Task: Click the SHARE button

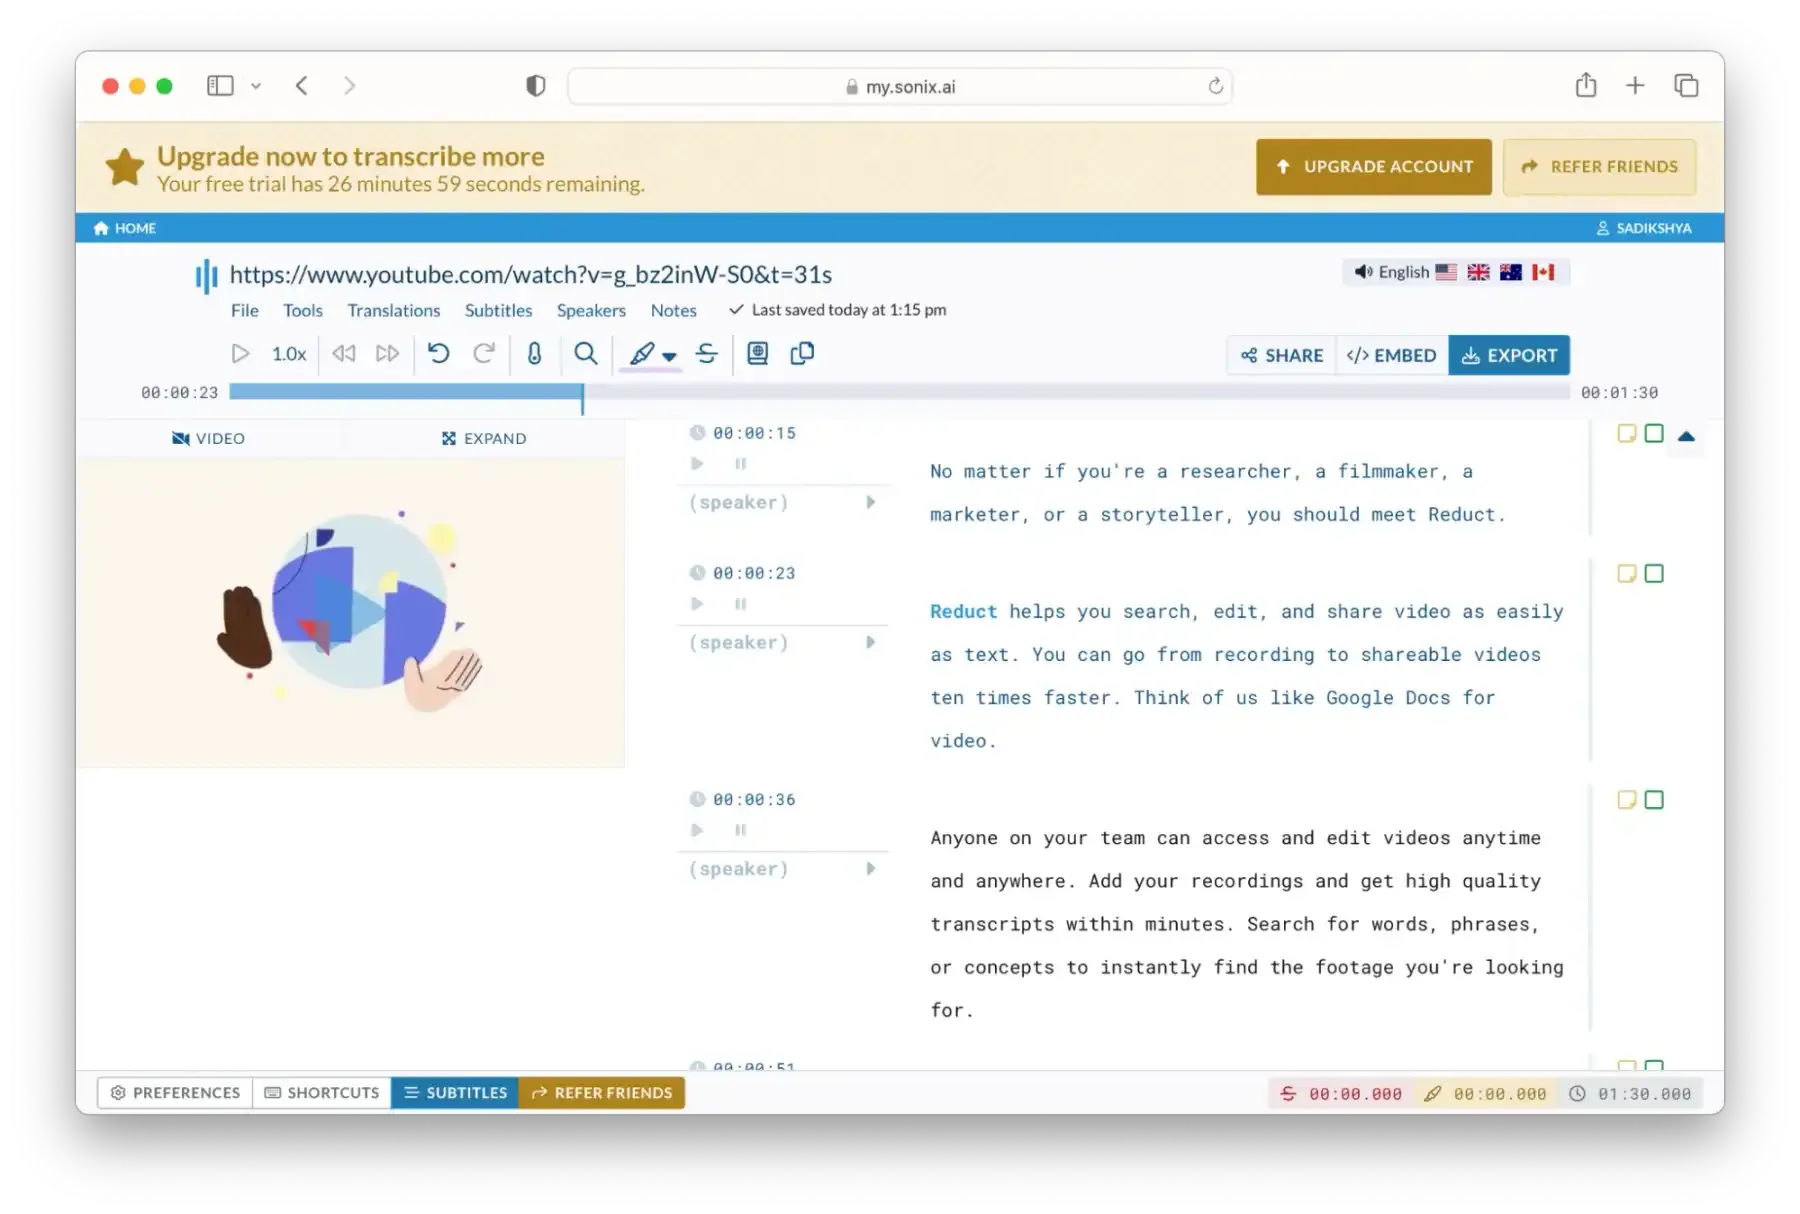Action: (x=1281, y=355)
